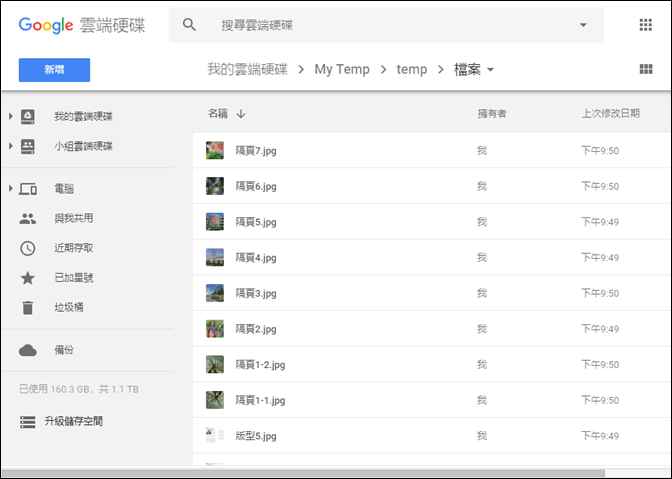Image resolution: width=672 pixels, height=479 pixels.
Task: Open Backups cloud icon
Action: [x=27, y=350]
